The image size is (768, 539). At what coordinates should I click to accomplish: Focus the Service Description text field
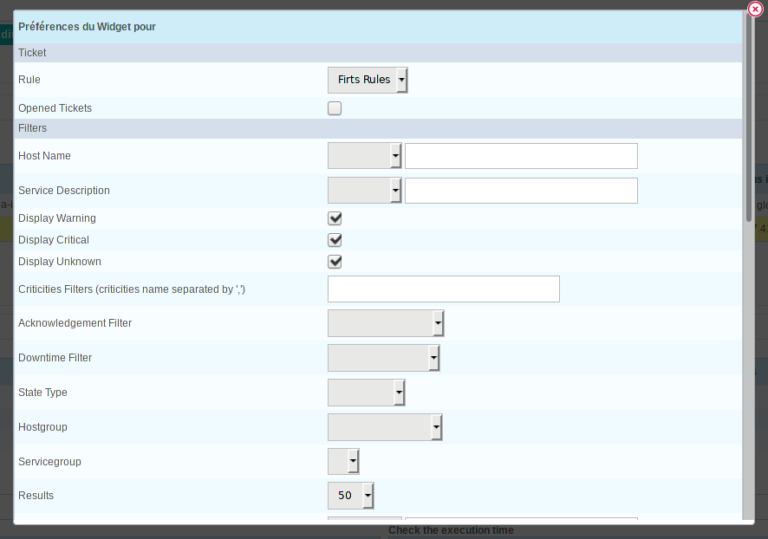click(521, 190)
